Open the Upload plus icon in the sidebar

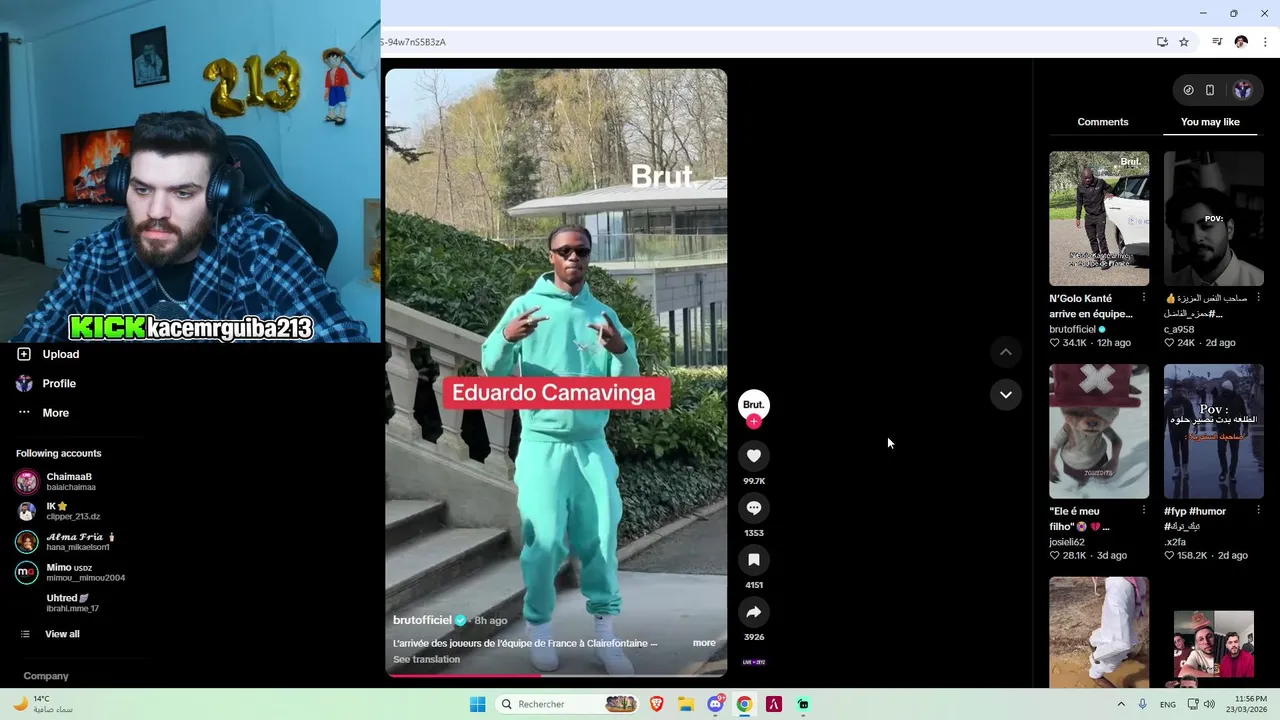pos(24,354)
